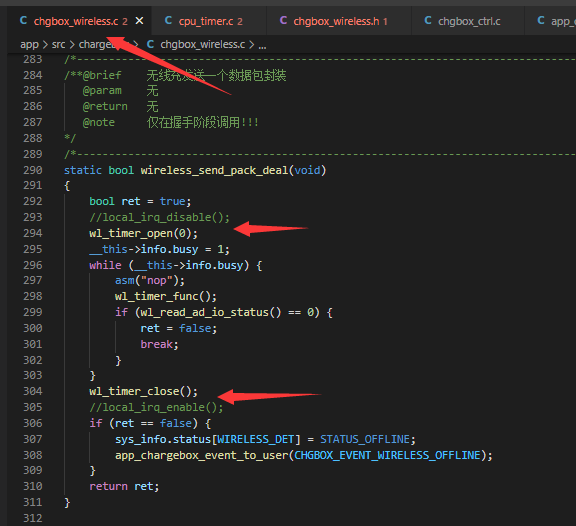Open the app breadcrumb folder
This screenshot has height=526, width=576.
pyautogui.click(x=29, y=44)
